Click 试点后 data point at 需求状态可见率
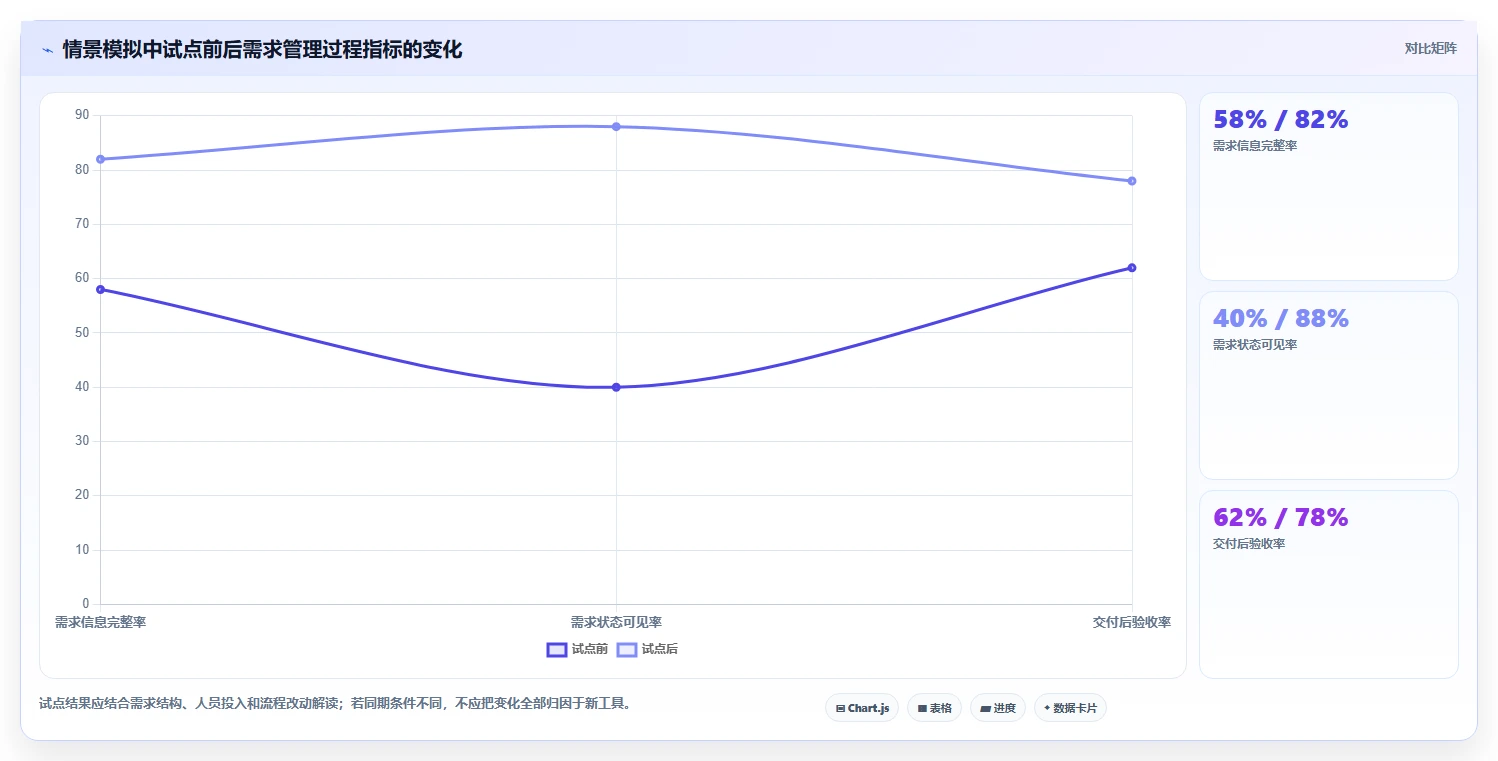1498x761 pixels. pyautogui.click(x=616, y=126)
